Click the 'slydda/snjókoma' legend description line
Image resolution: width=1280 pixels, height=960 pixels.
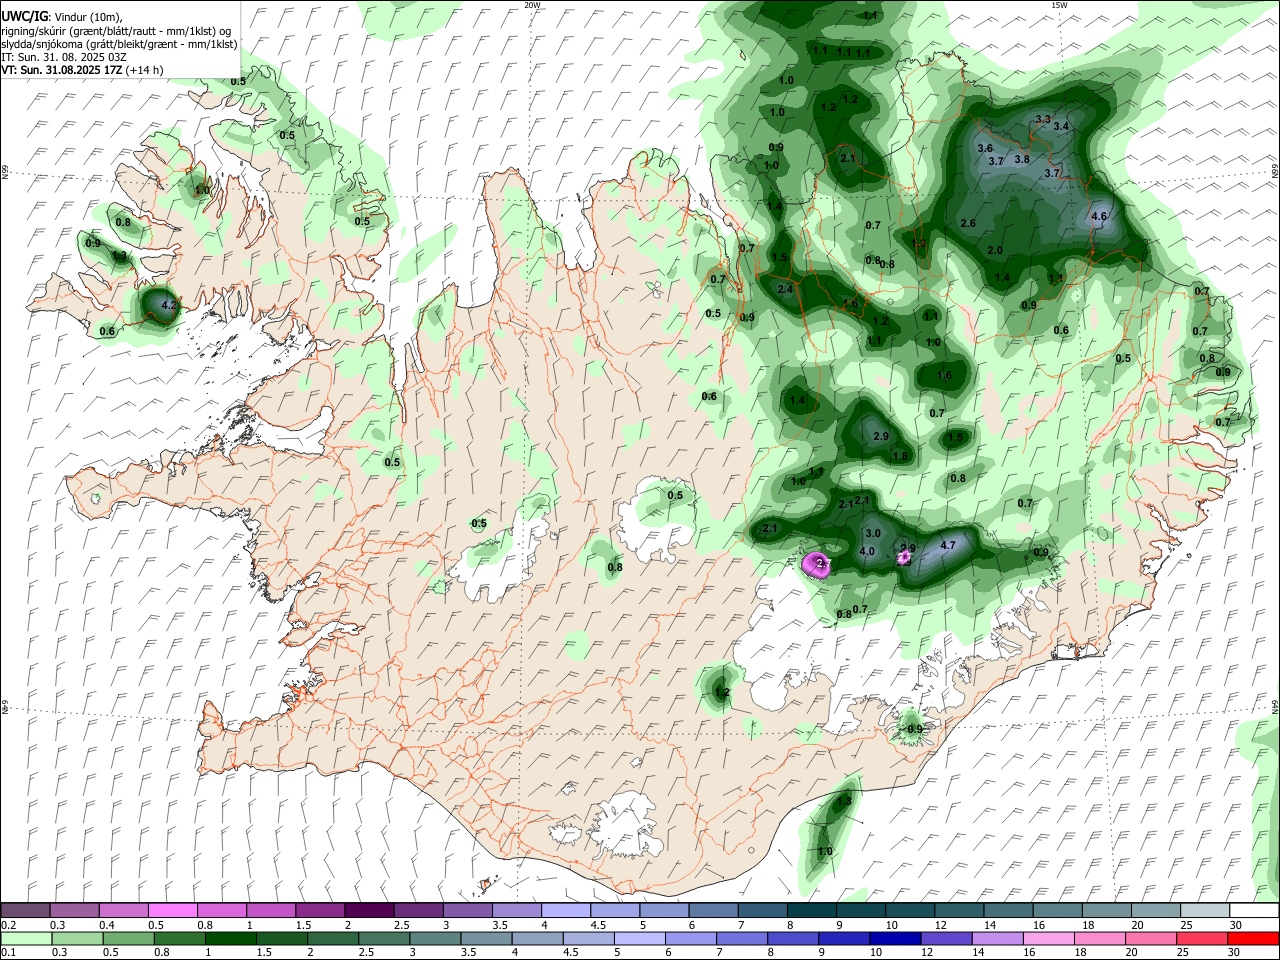119,44
